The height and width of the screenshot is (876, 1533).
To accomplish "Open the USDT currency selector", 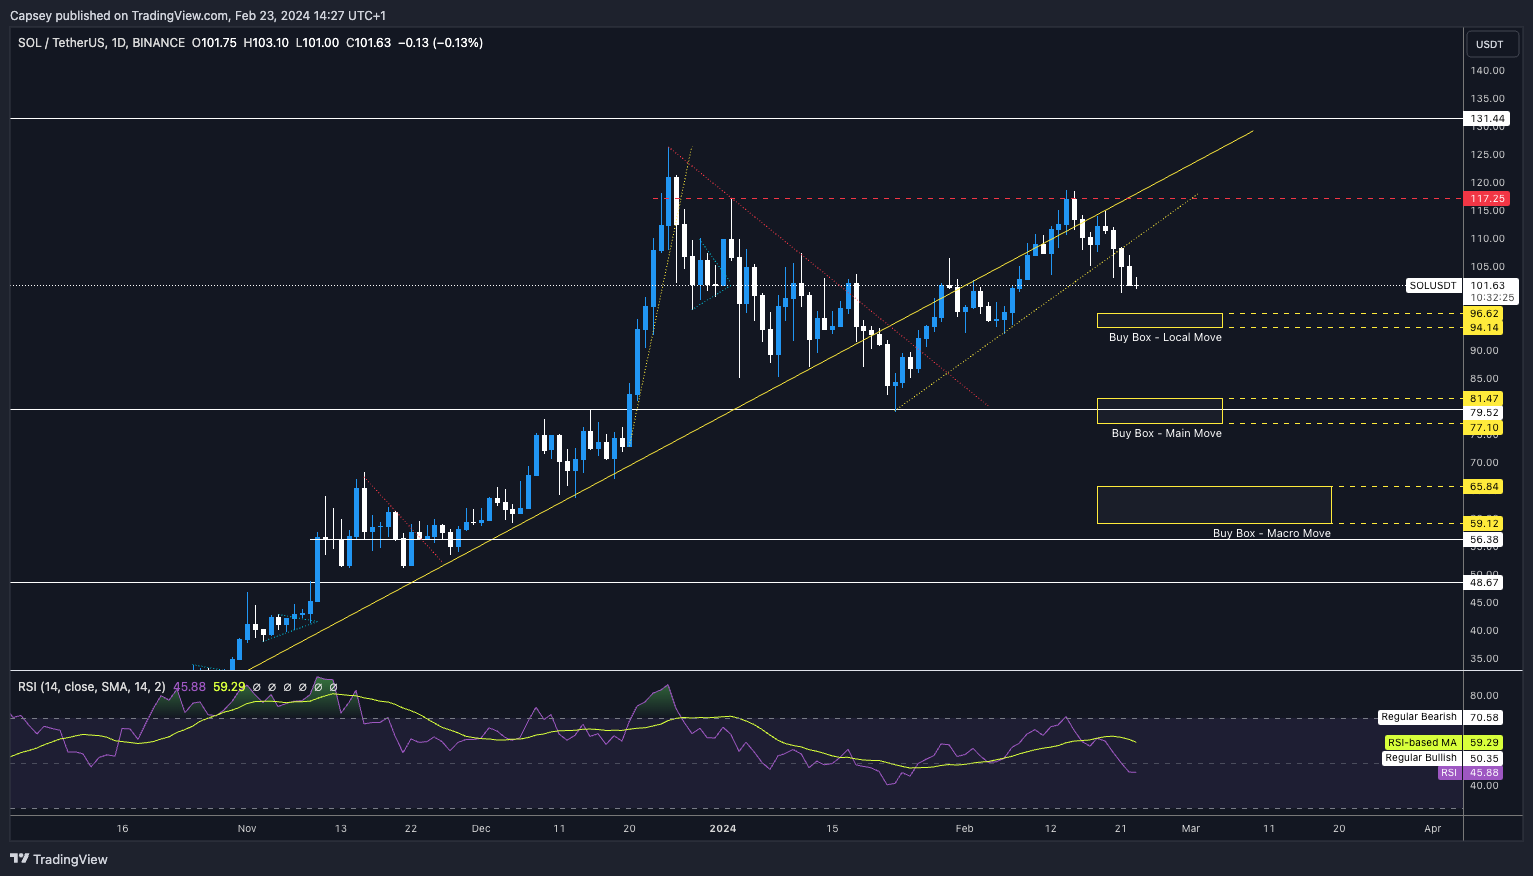I will tap(1489, 44).
